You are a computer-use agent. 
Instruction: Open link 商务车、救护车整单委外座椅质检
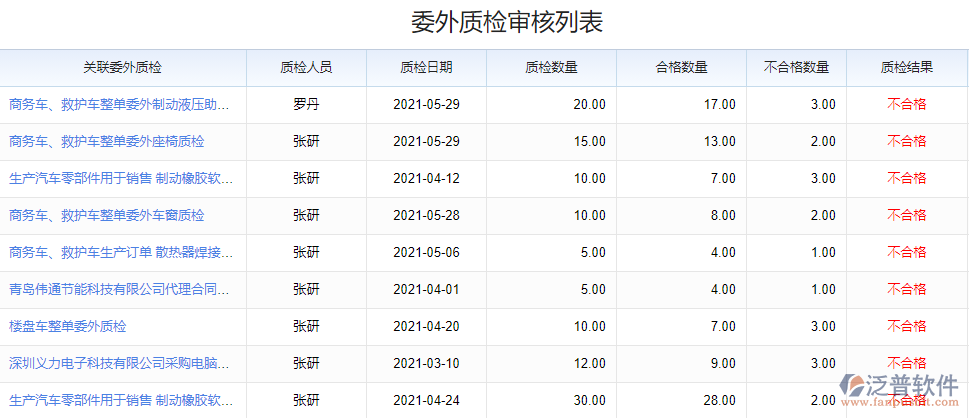[106, 141]
